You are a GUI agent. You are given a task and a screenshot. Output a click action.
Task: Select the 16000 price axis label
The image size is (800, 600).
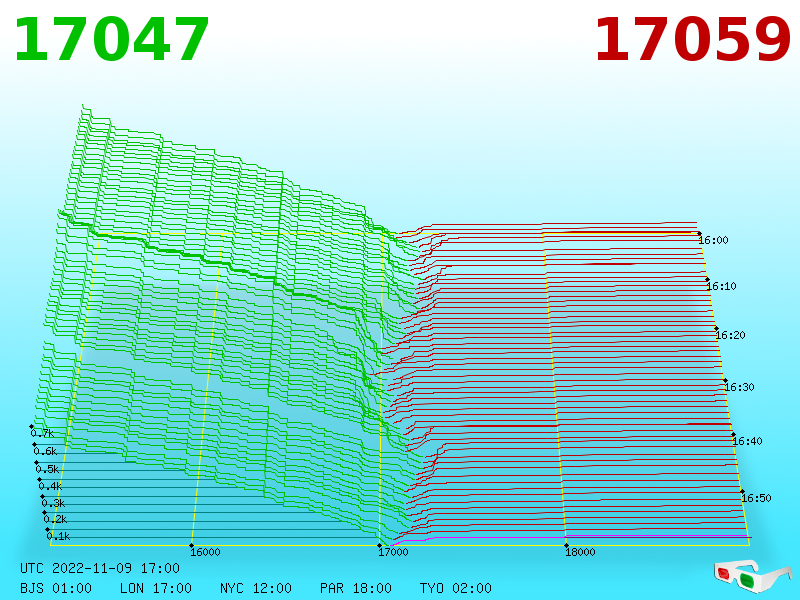coord(206,553)
